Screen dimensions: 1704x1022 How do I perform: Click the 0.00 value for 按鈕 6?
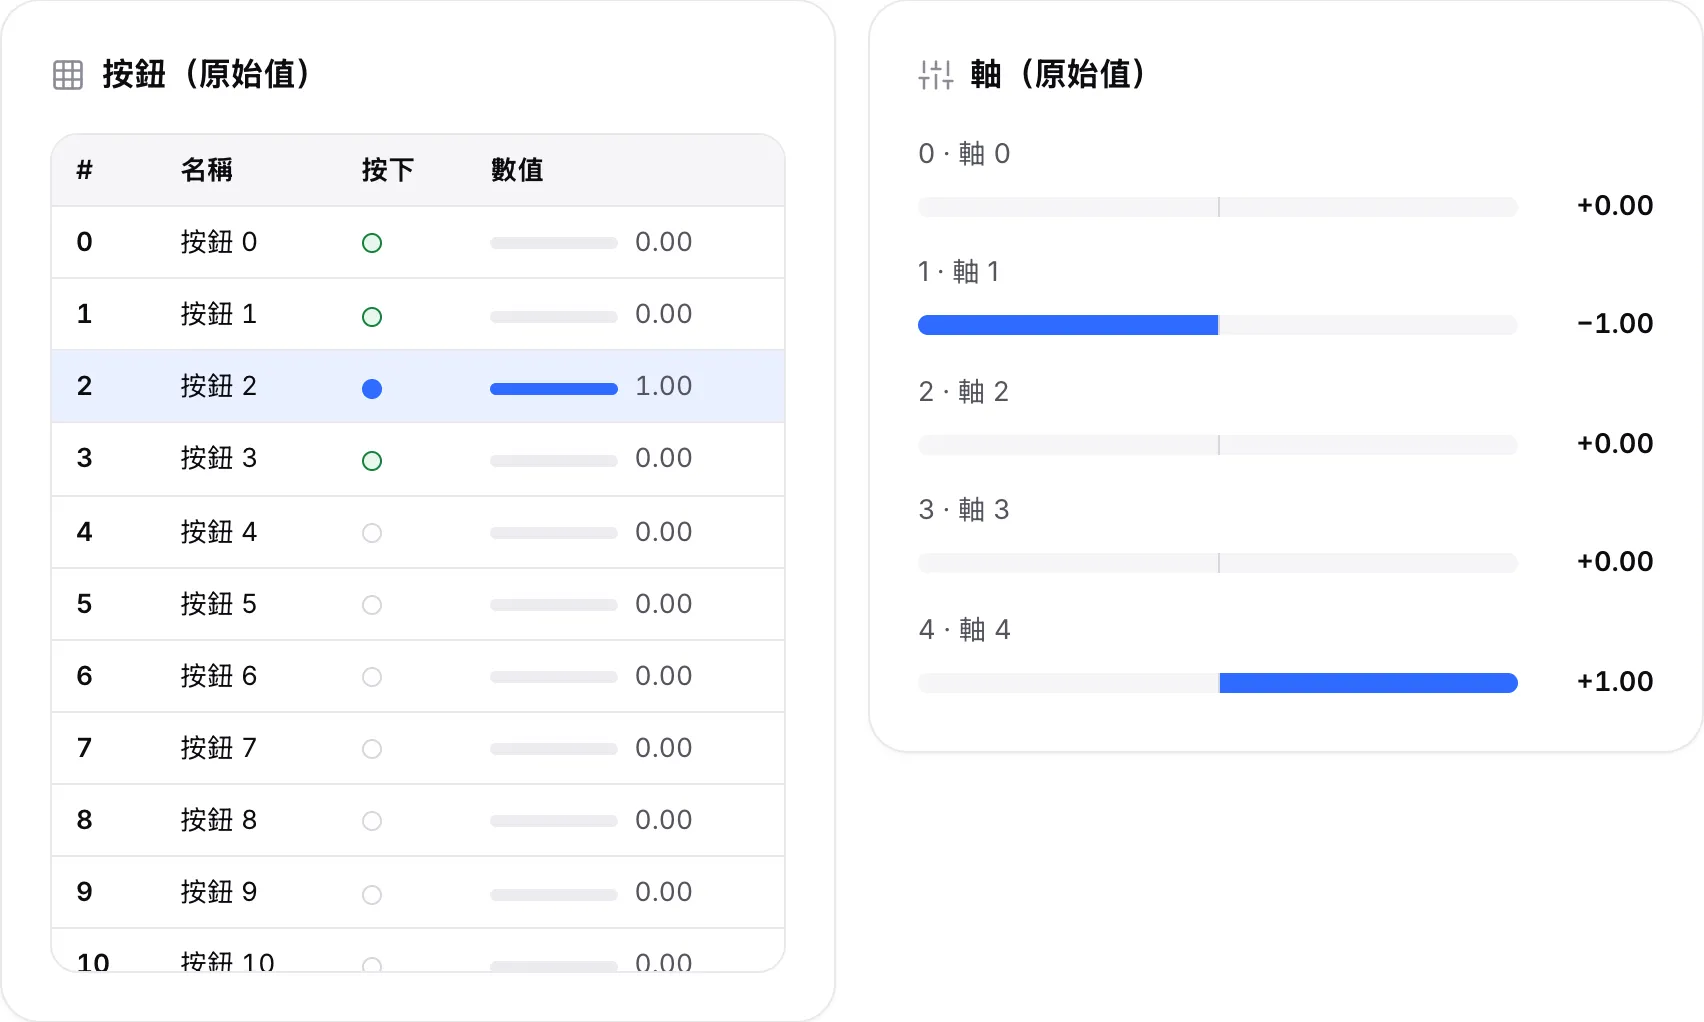(x=664, y=676)
